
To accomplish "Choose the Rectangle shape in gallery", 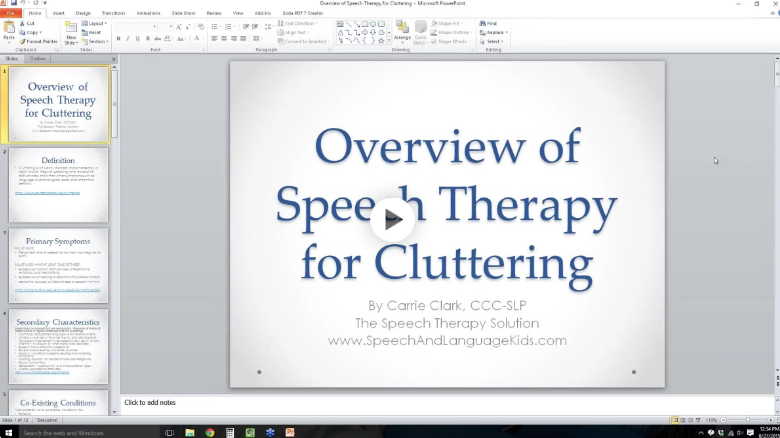I will tap(365, 24).
